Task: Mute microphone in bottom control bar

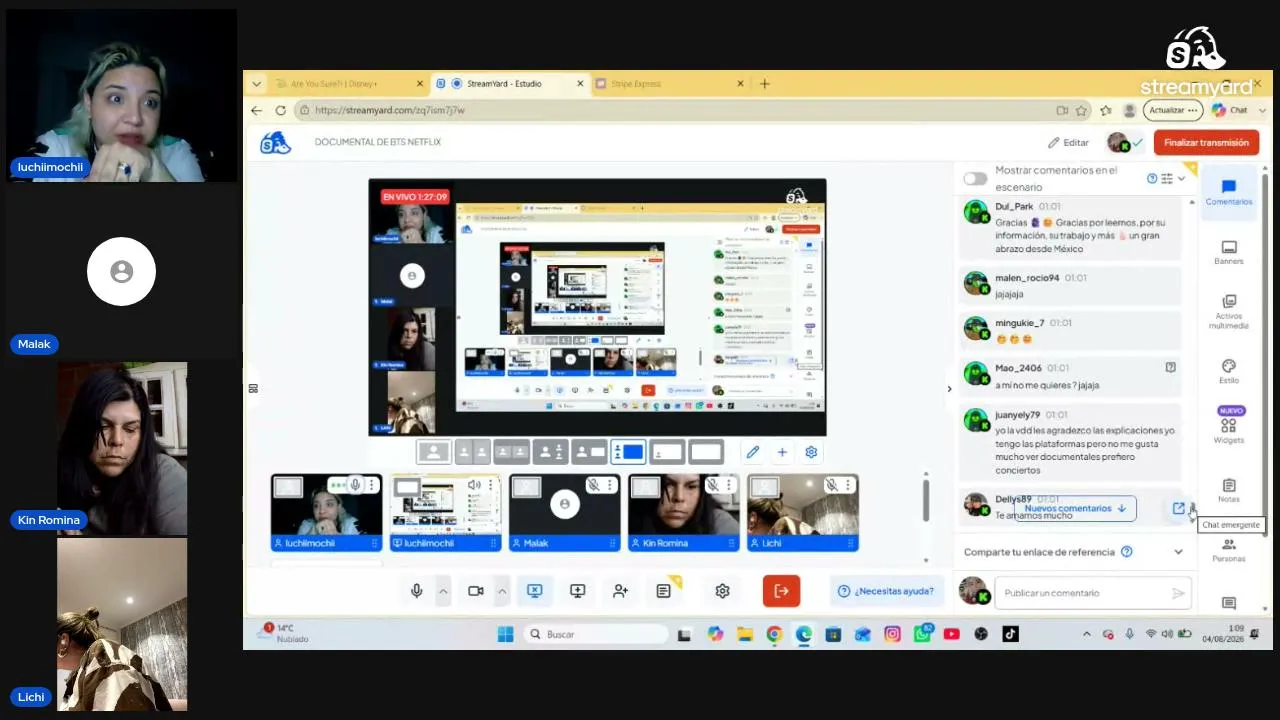Action: (x=417, y=591)
